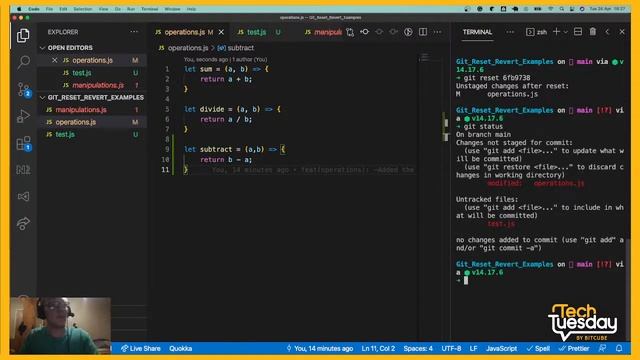Screen dimensions: 640x360
Task: Click the Spell checker status item
Action: coord(538,348)
